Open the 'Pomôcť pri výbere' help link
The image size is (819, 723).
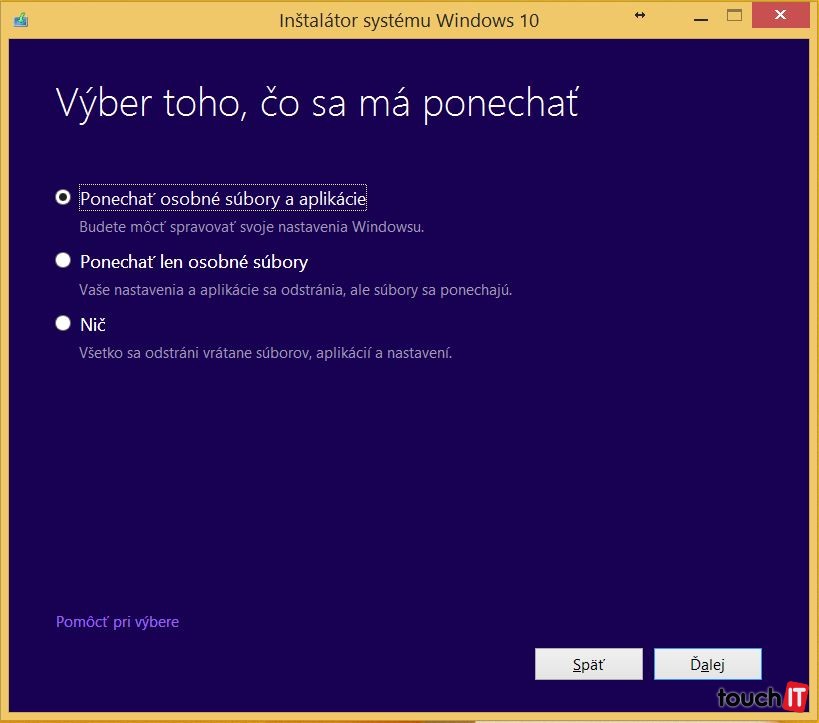[117, 622]
